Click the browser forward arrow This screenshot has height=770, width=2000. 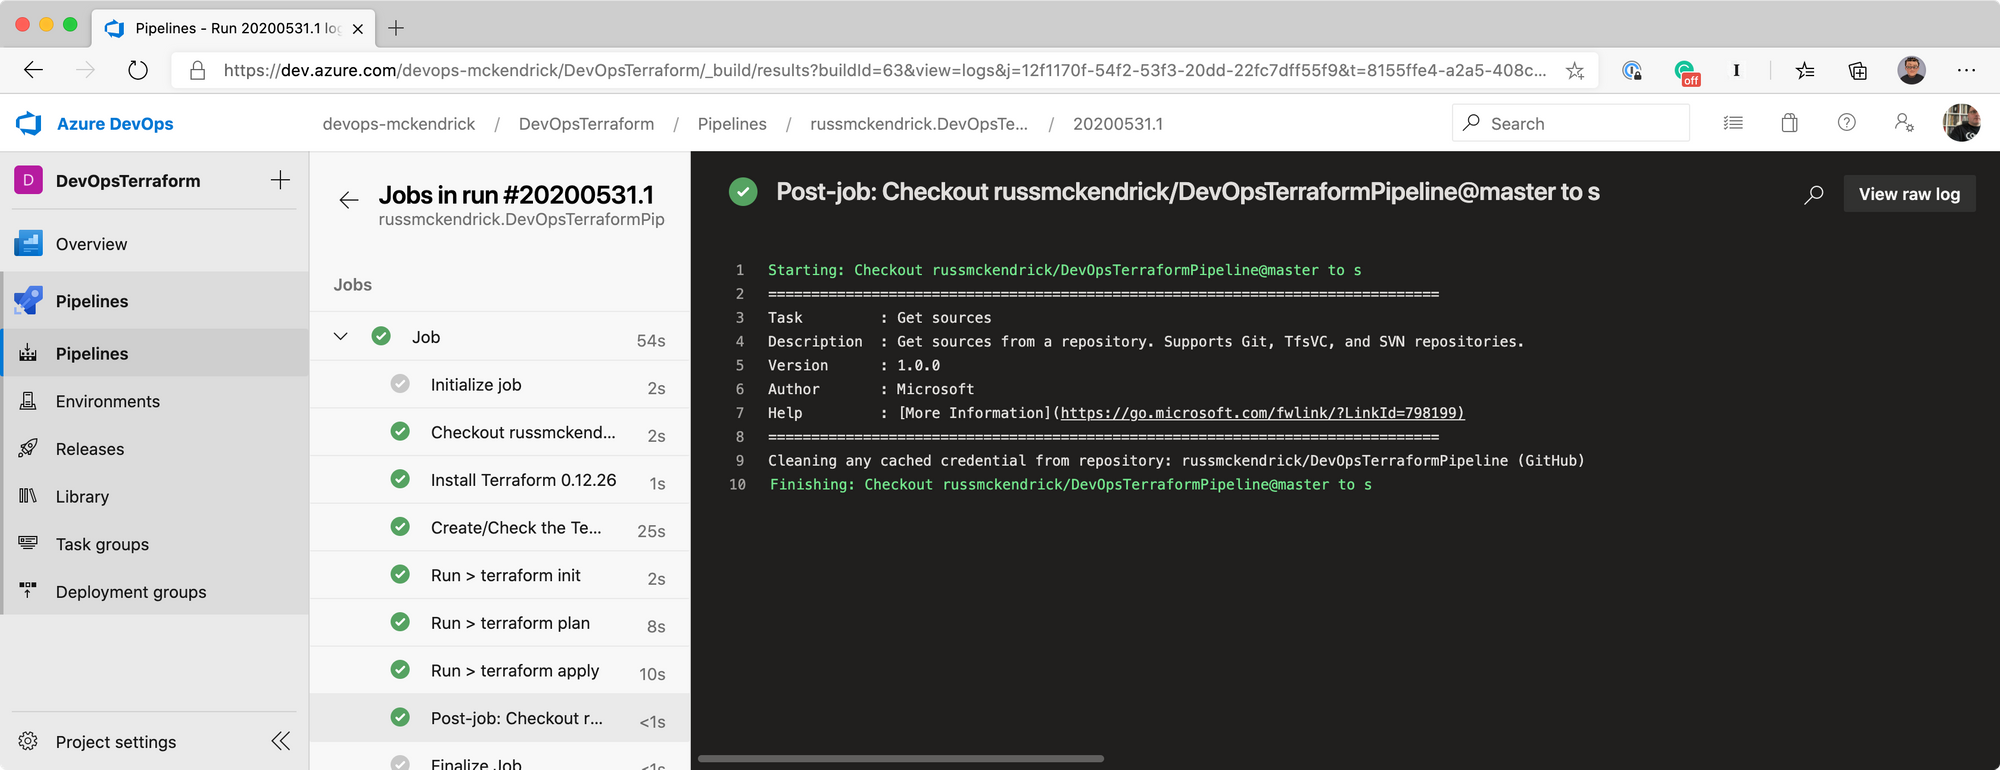(x=86, y=70)
